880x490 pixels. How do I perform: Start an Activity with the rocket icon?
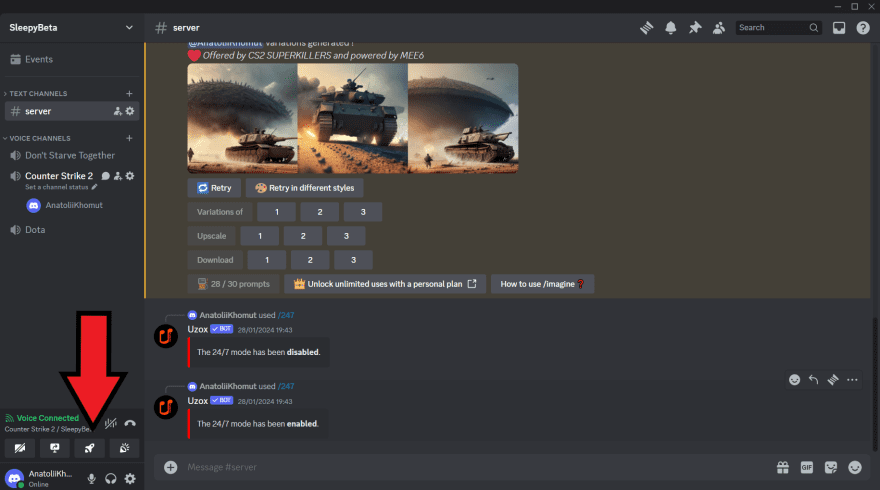pos(89,448)
